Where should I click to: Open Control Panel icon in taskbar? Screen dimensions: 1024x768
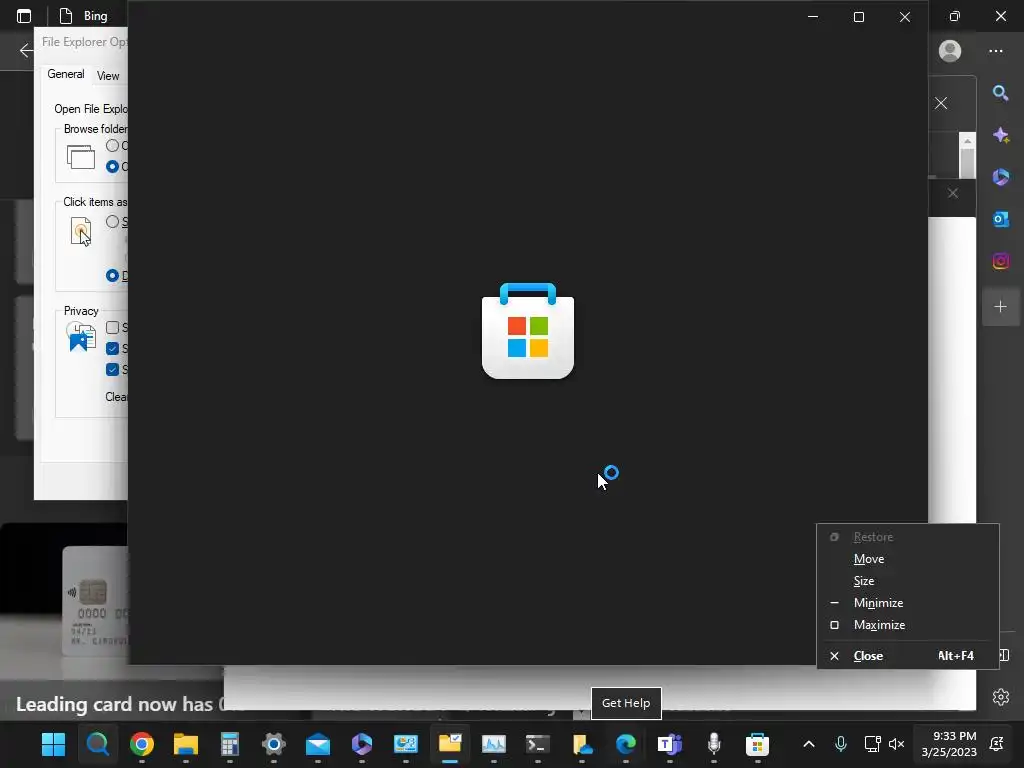tap(406, 744)
